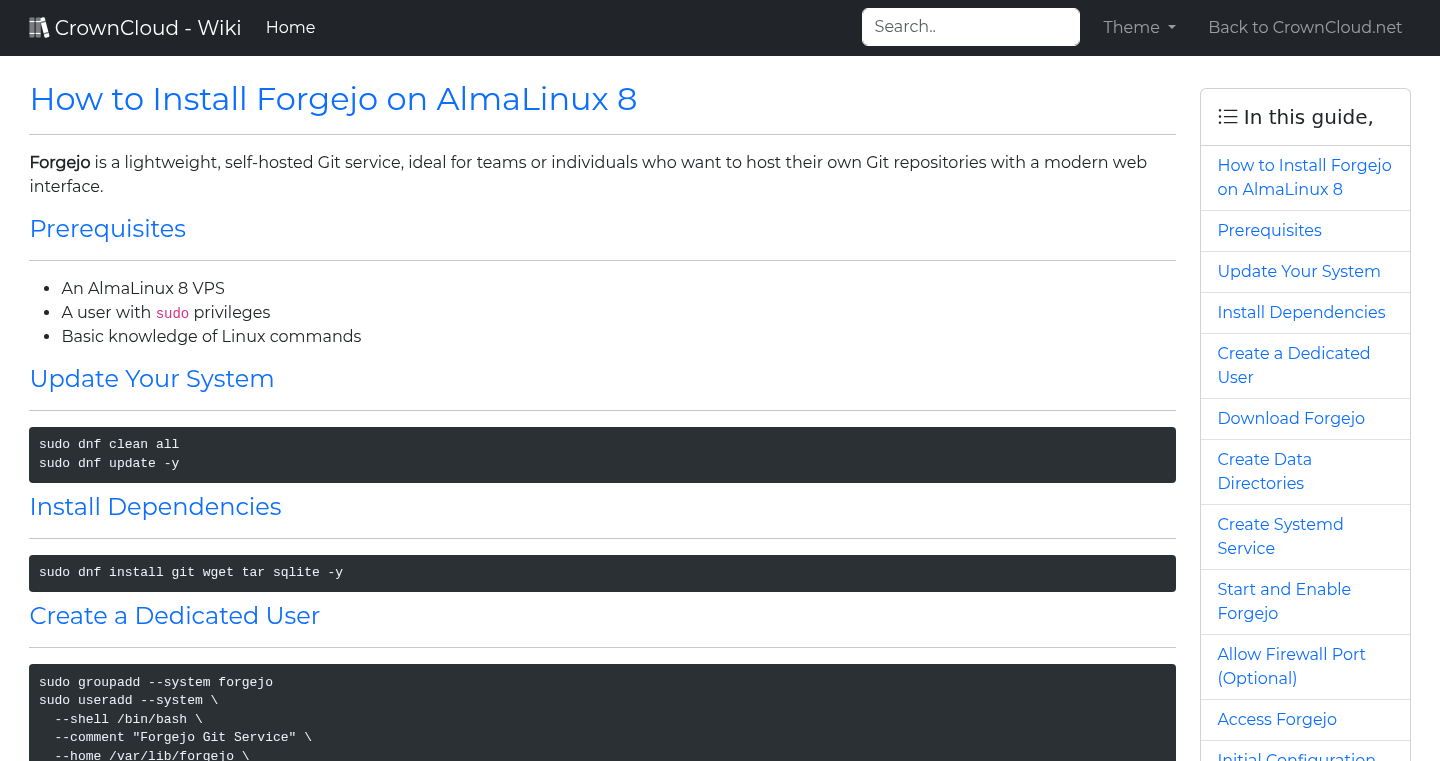Select 'Access Forgejo' from the guide list
This screenshot has height=761, width=1440.
[x=1277, y=719]
